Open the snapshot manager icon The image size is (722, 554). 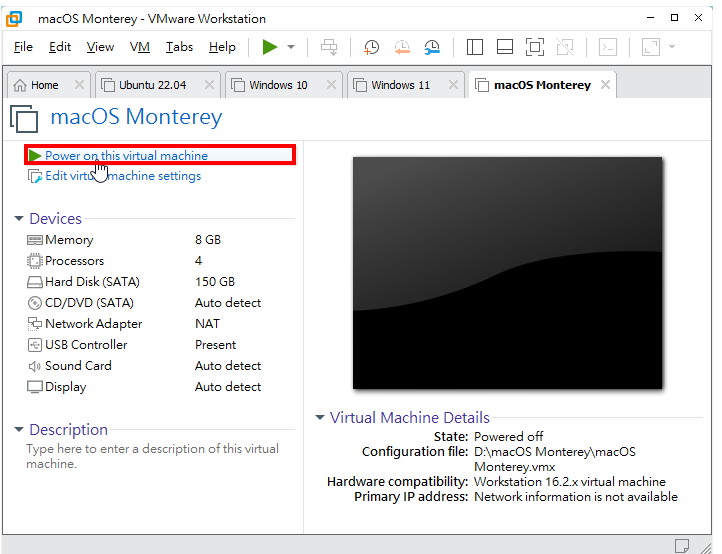(x=432, y=47)
